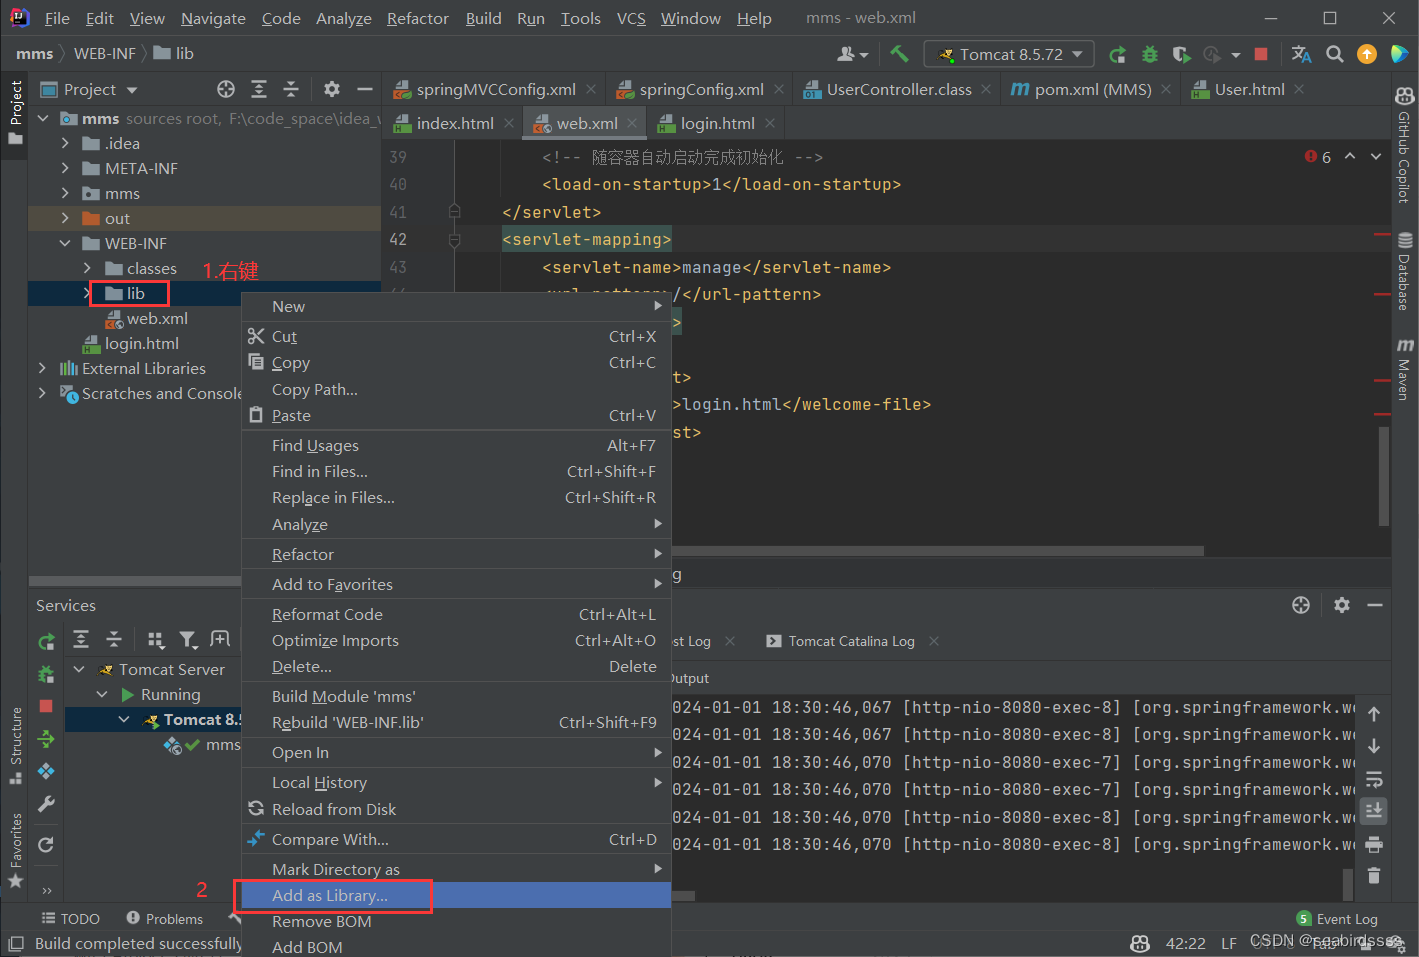Switch to the pom.xml (MMS) tab
The height and width of the screenshot is (957, 1419).
coord(1093,89)
